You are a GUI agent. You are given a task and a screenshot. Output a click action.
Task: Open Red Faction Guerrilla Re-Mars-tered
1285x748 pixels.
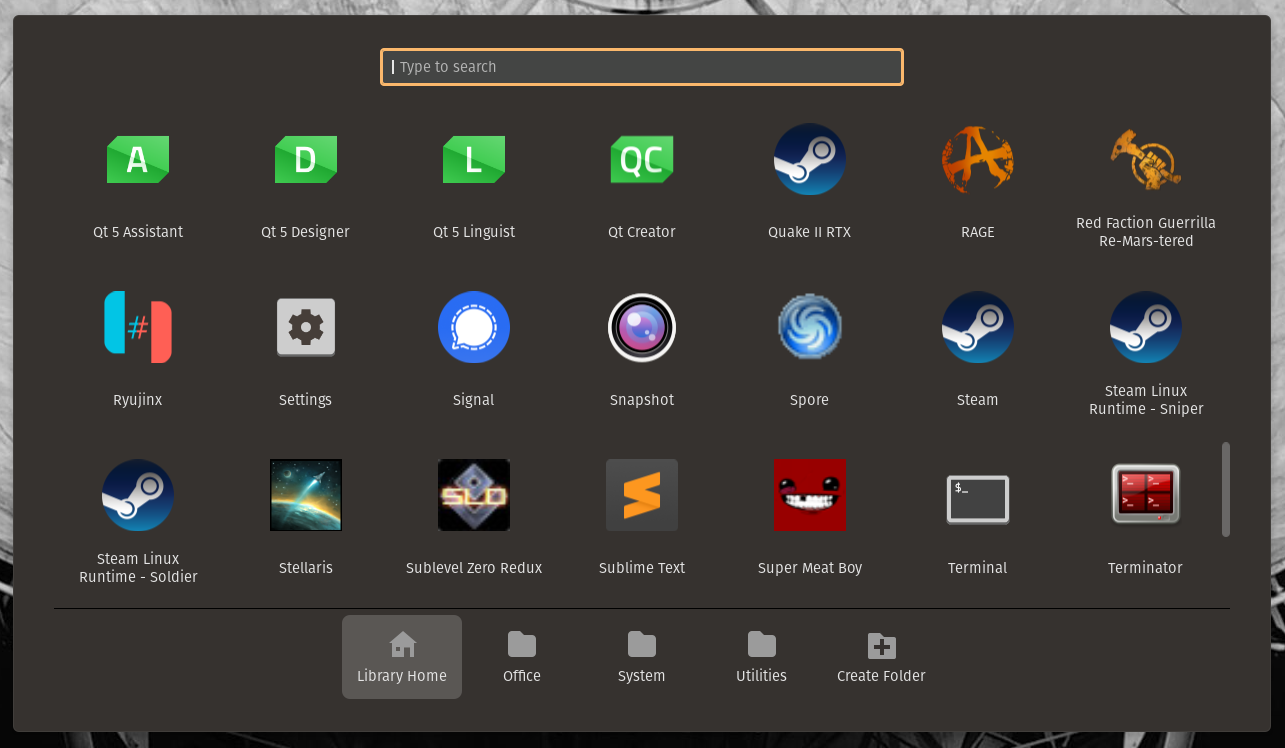1146,160
